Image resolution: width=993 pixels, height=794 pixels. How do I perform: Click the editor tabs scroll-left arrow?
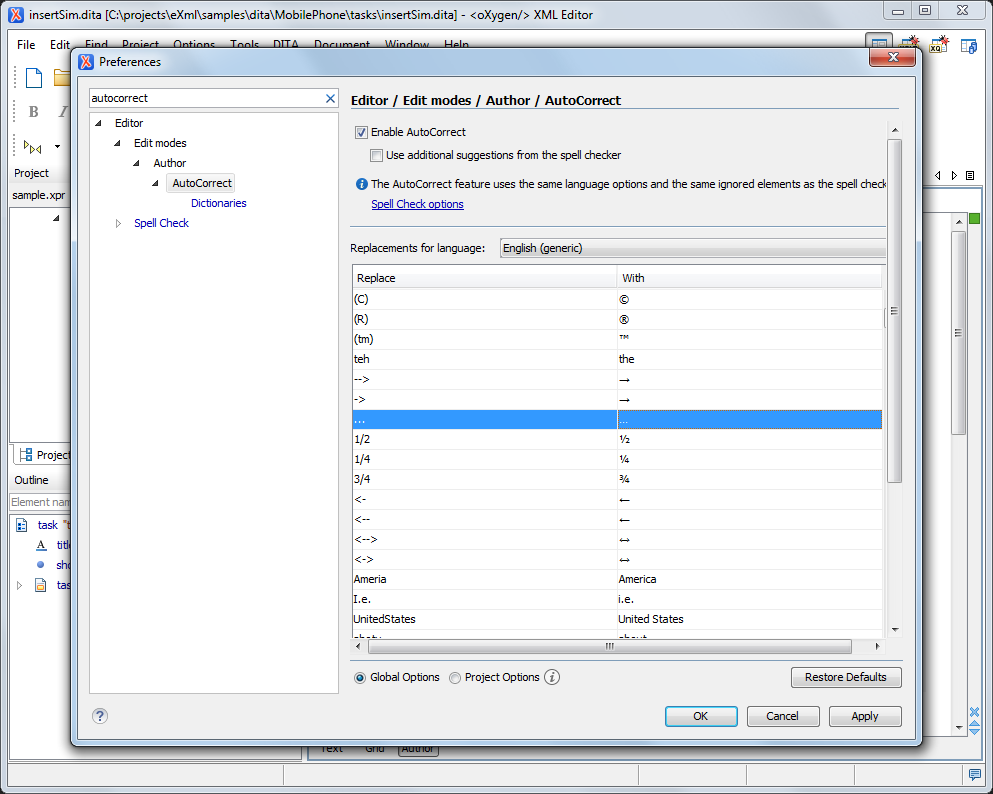tap(938, 175)
